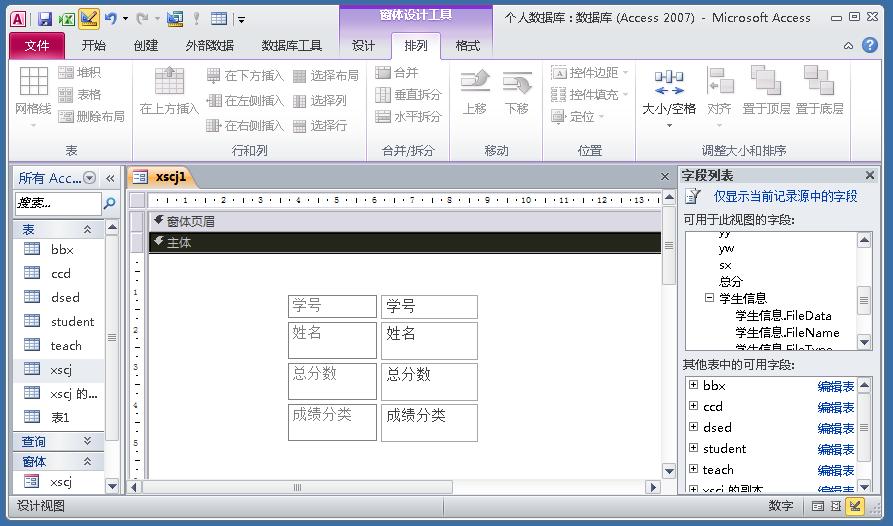893x526 pixels.
Task: Click the Save icon in quick access toolbar
Action: pos(44,18)
